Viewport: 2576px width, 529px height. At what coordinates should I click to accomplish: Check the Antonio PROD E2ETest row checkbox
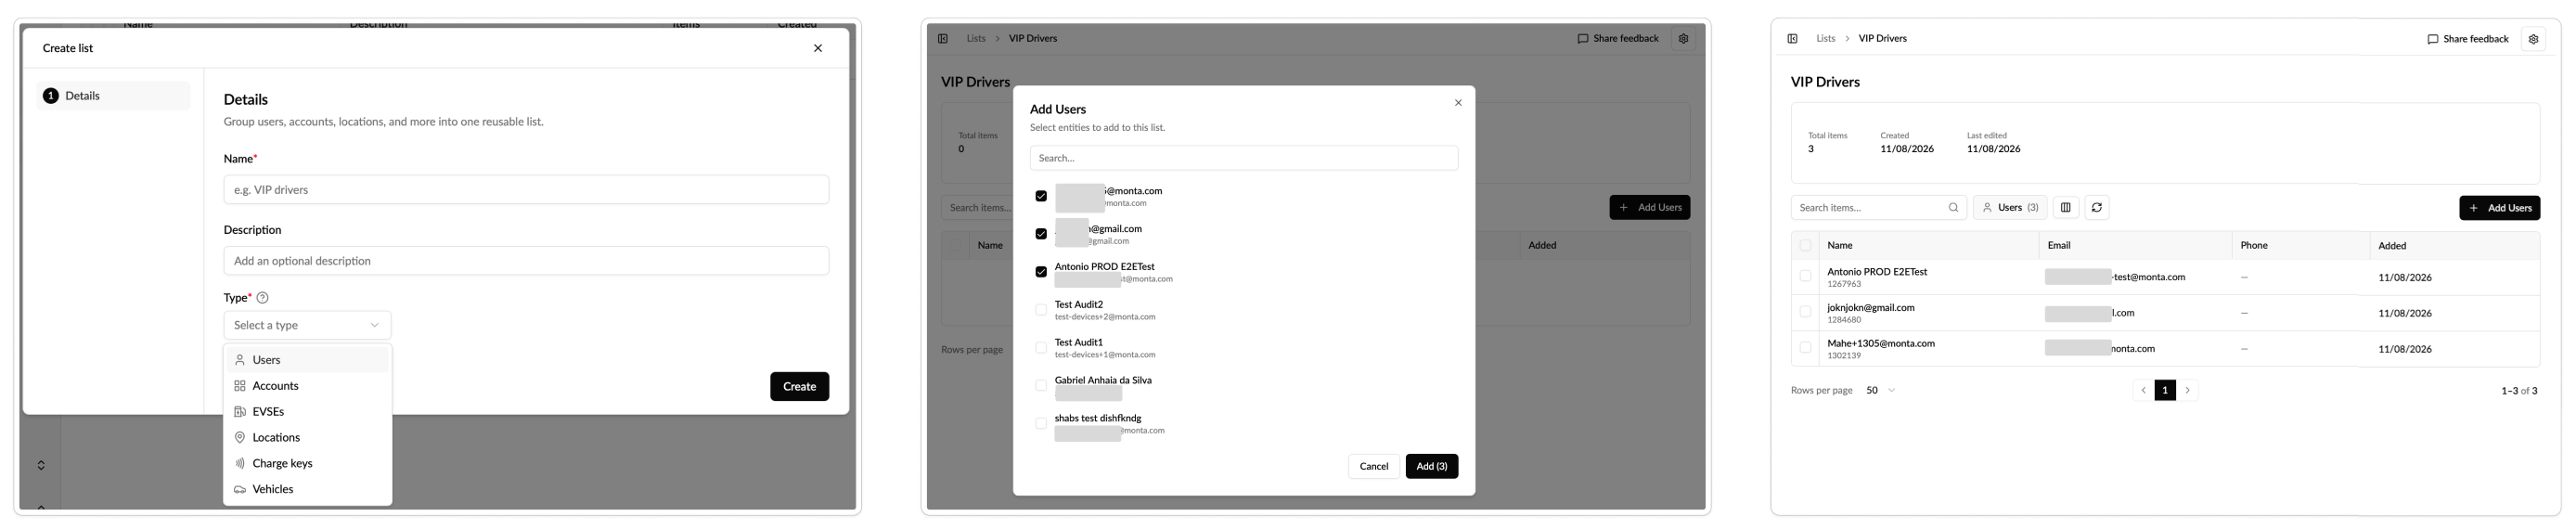coord(1805,277)
